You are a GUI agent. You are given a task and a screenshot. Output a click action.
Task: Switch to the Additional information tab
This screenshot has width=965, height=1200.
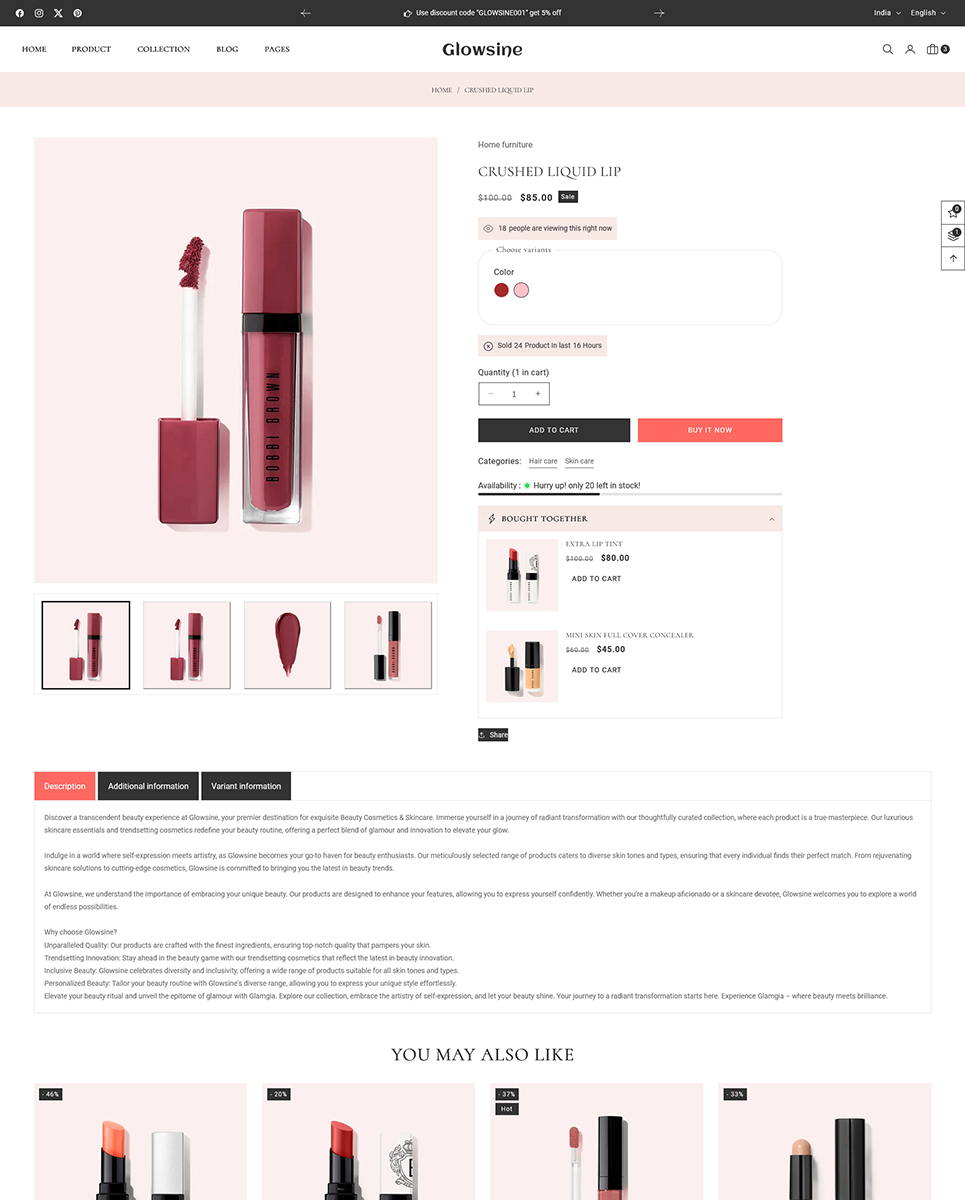[148, 786]
